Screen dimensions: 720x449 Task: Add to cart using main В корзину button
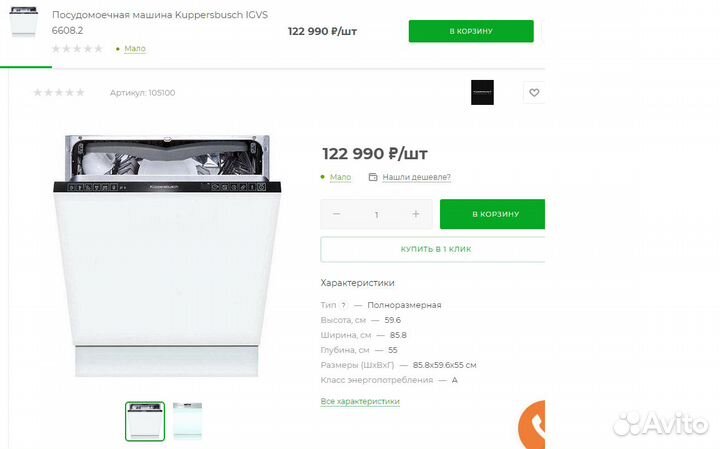pos(492,214)
